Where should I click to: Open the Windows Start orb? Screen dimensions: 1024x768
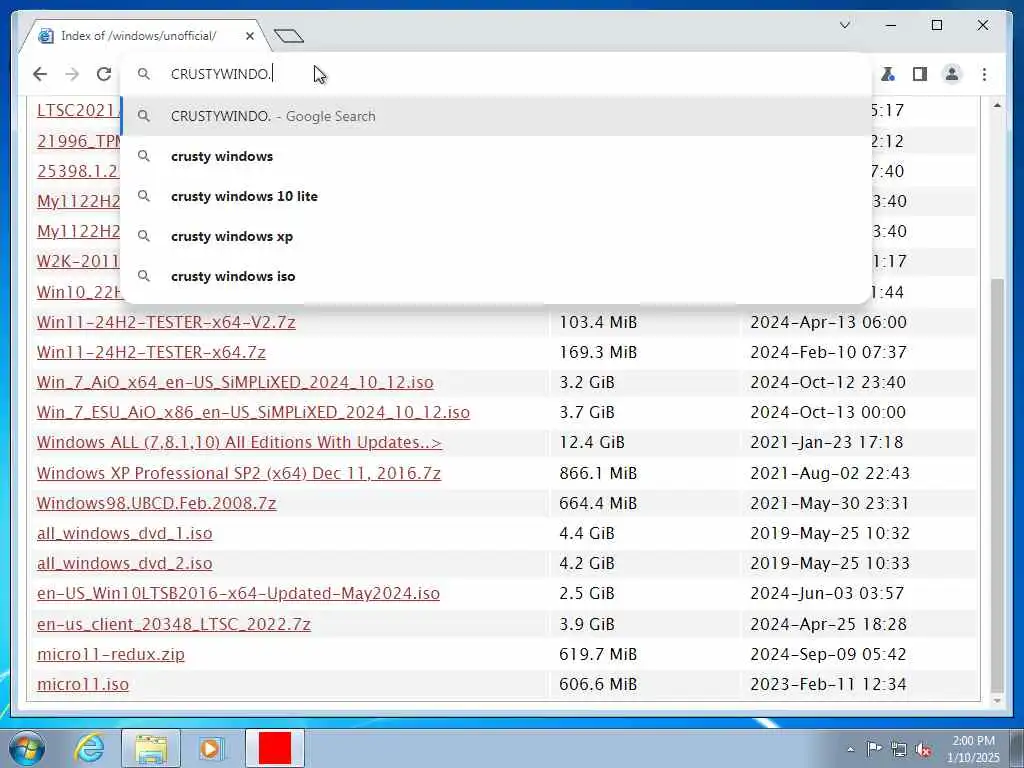click(27, 748)
